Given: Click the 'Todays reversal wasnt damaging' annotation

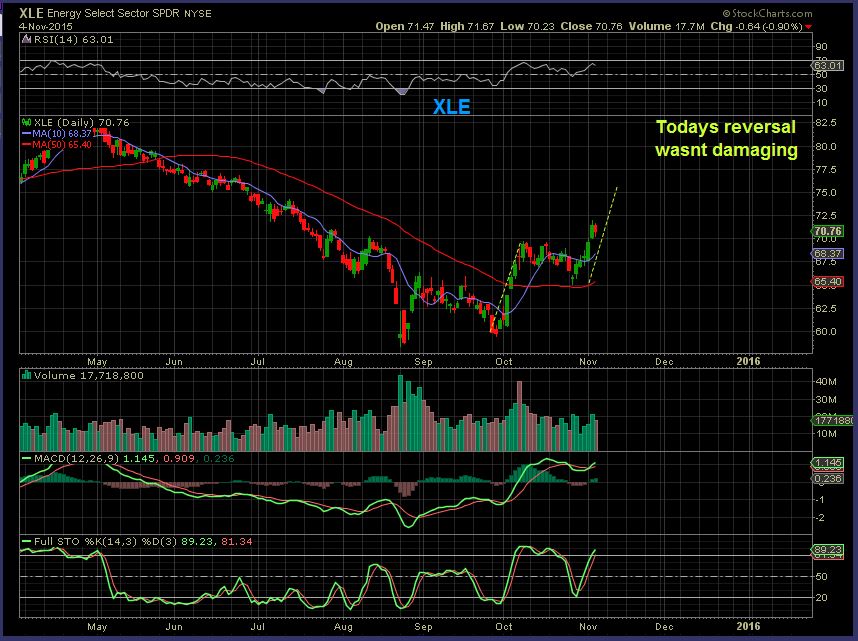Looking at the screenshot, I should pyautogui.click(x=726, y=138).
